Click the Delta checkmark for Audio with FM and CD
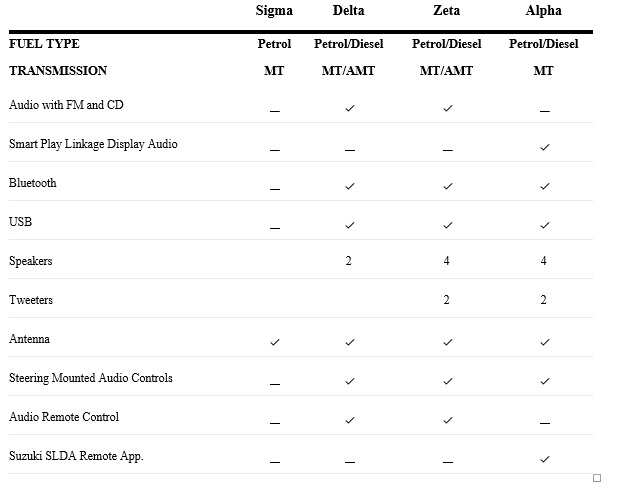Viewport: 625px width, 490px height. [x=349, y=107]
